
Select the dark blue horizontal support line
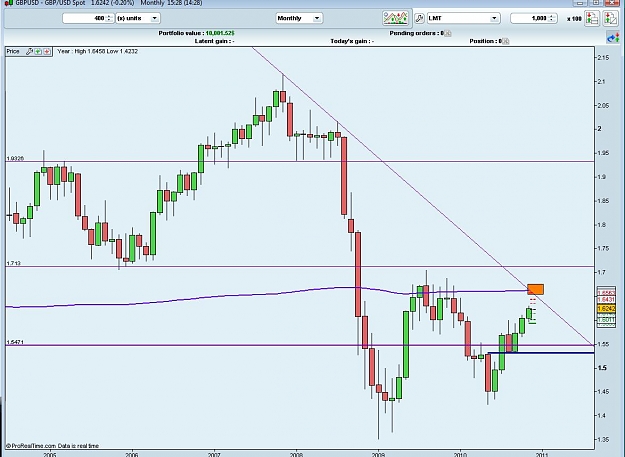coord(541,353)
